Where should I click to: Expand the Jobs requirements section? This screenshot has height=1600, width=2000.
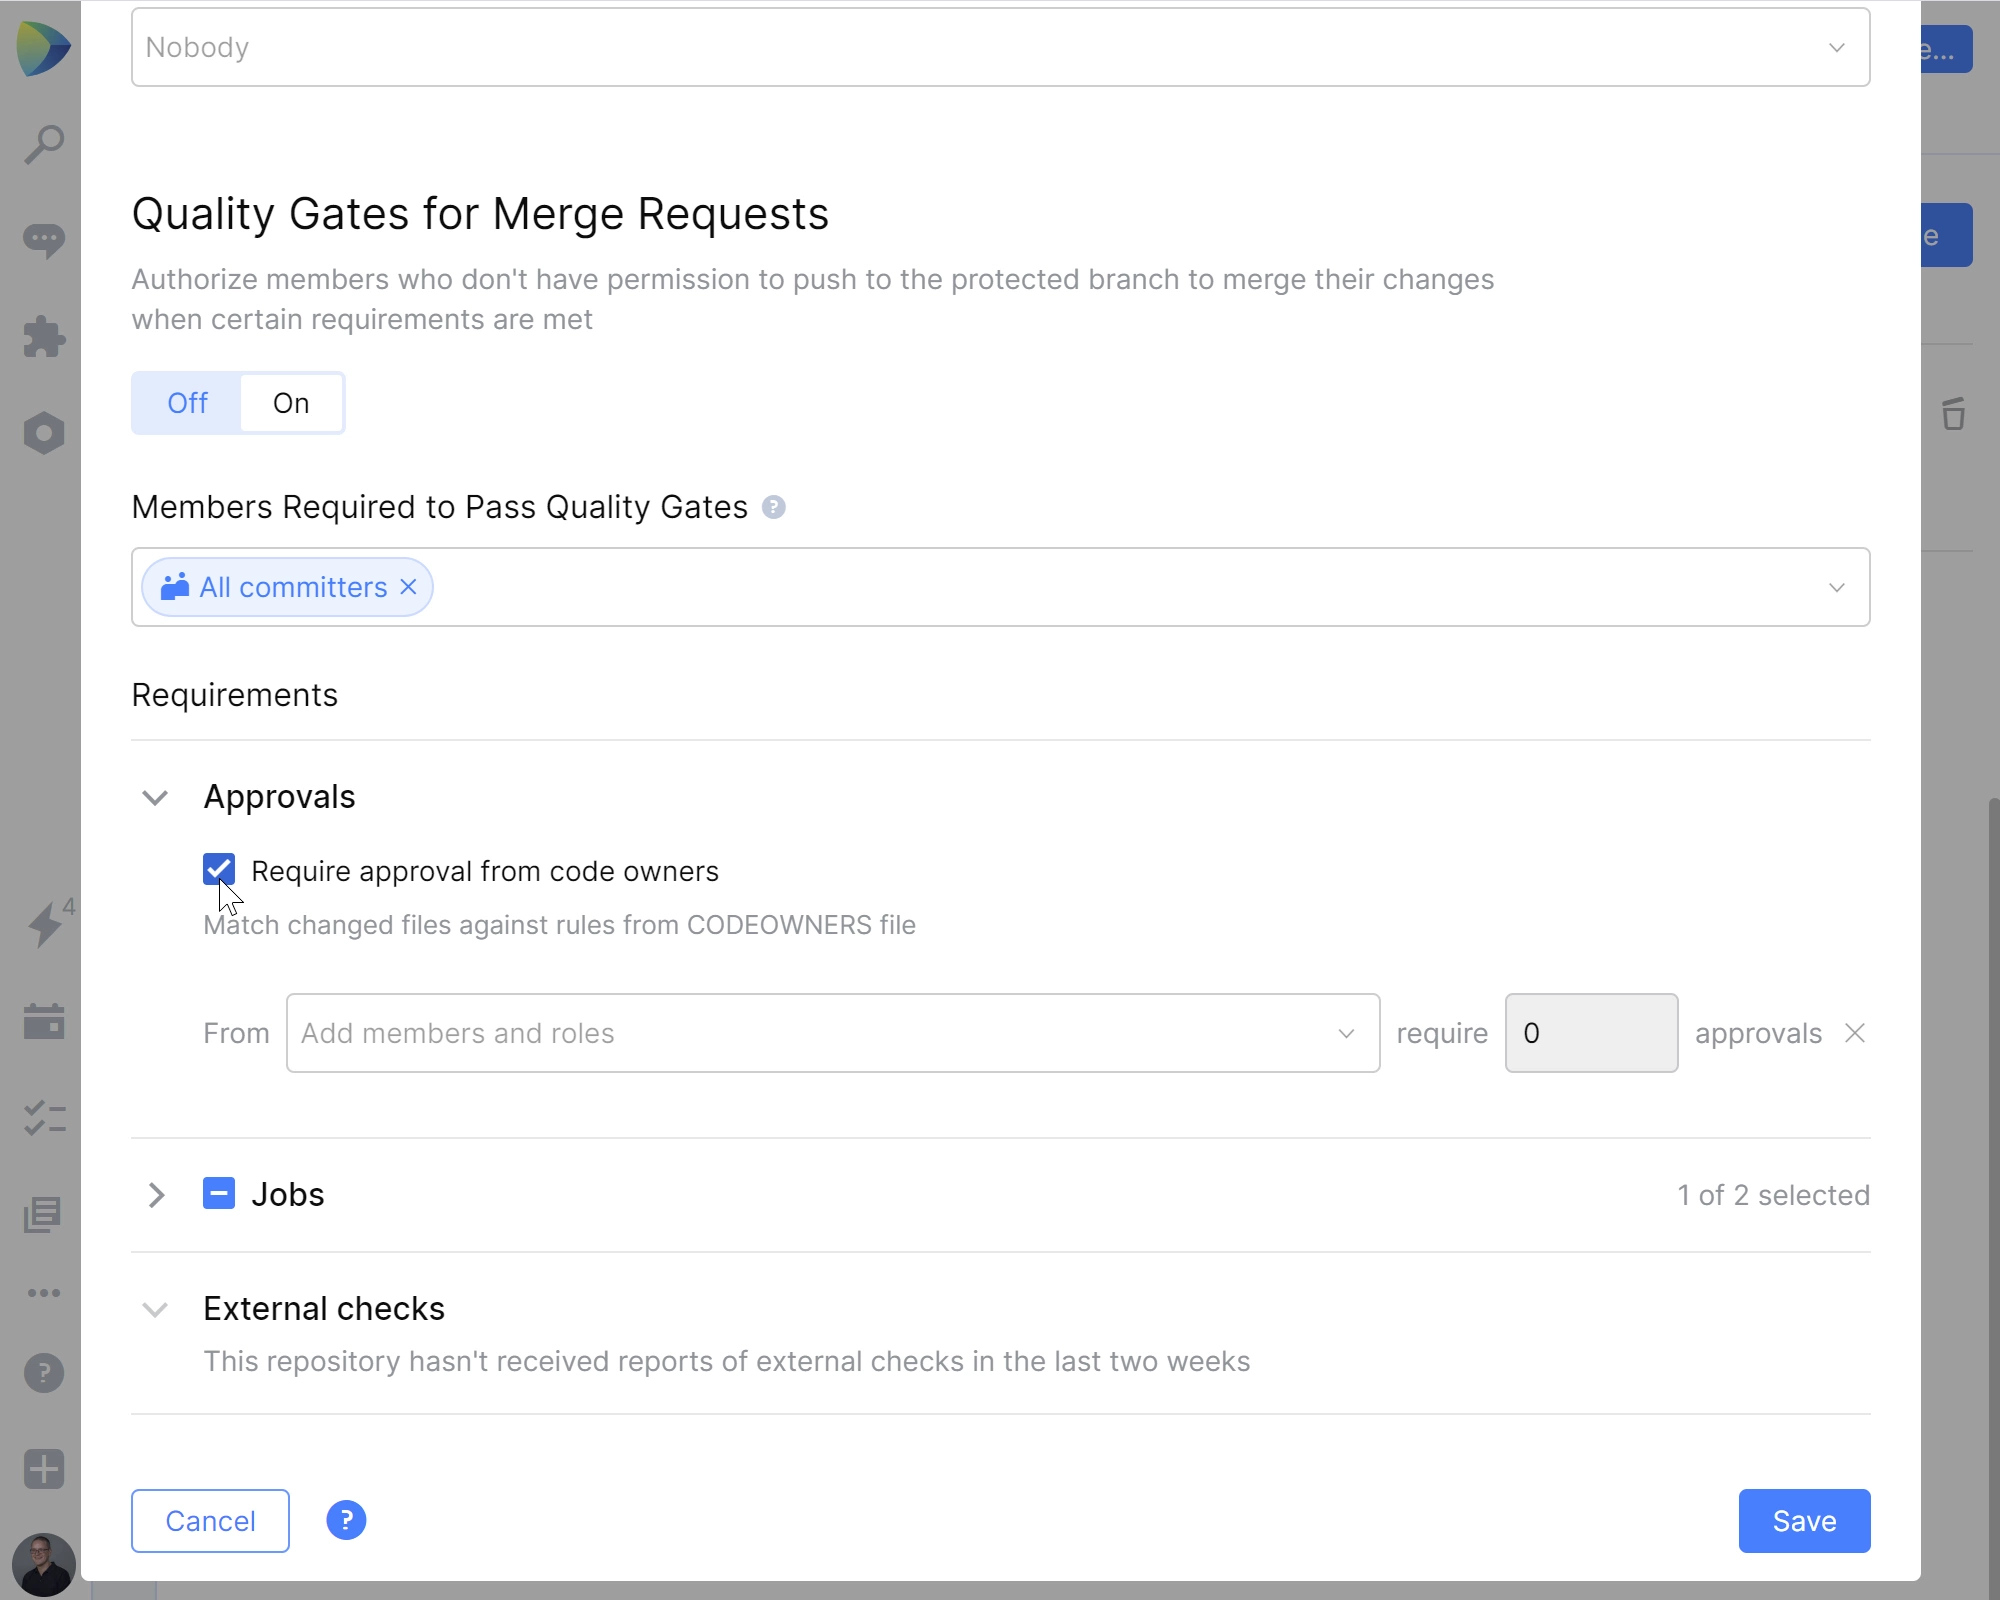coord(157,1193)
